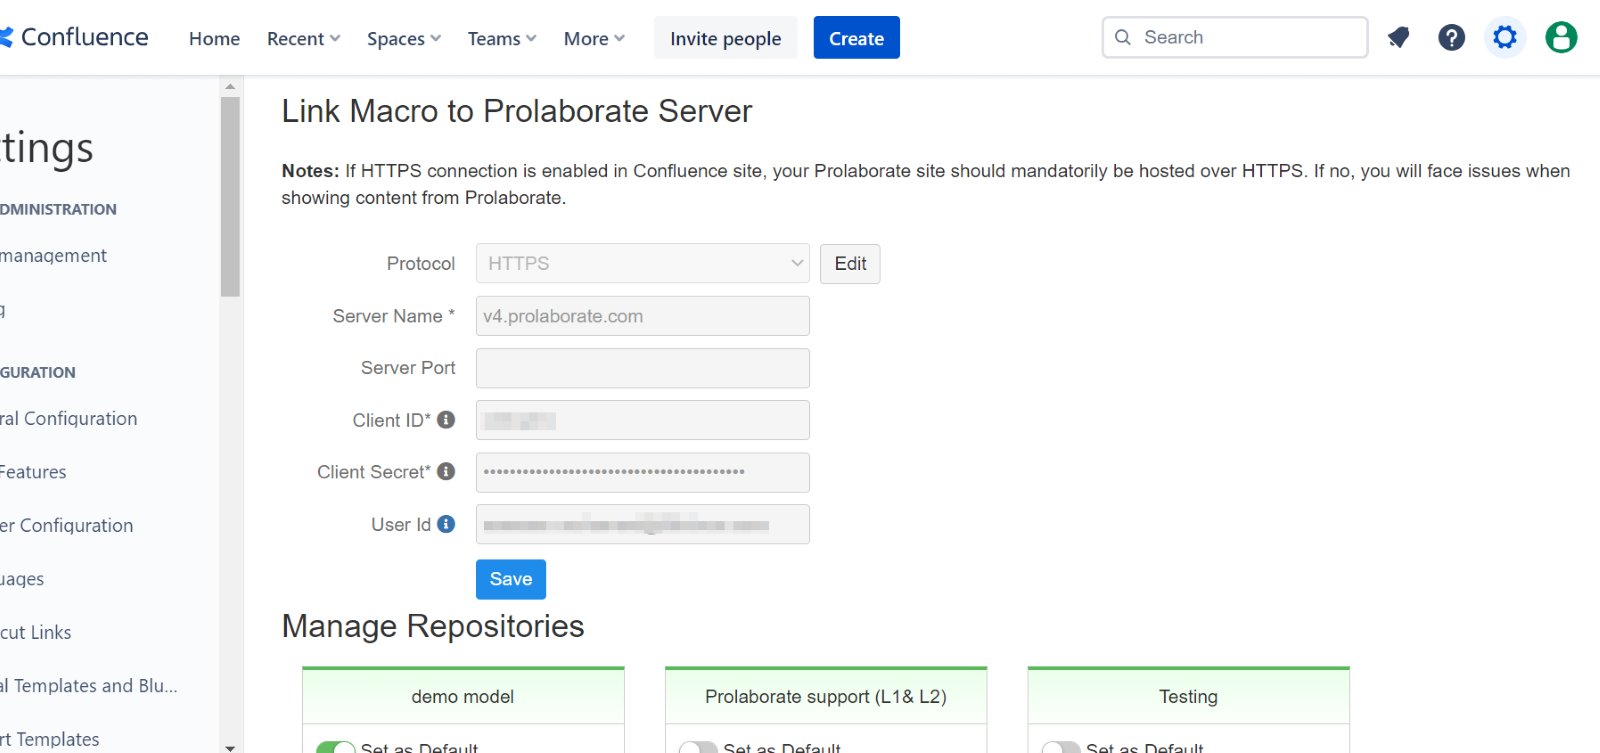Viewport: 1600px width, 753px height.
Task: Open the Templates sidebar item at the bottom
Action: (50, 739)
